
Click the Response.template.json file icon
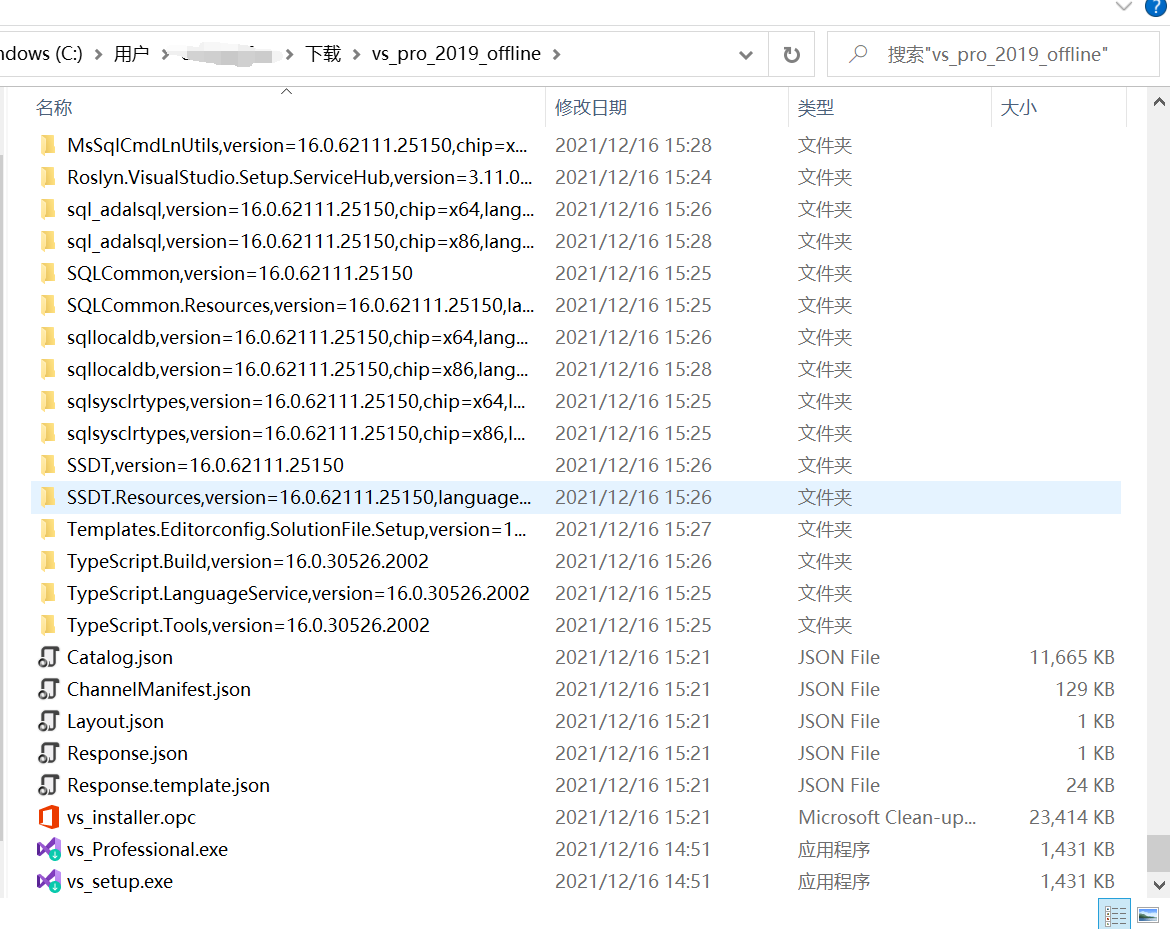tap(49, 786)
